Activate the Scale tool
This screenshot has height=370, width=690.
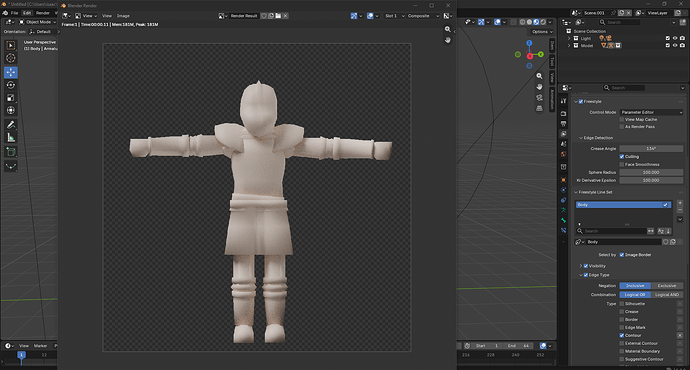tap(11, 98)
